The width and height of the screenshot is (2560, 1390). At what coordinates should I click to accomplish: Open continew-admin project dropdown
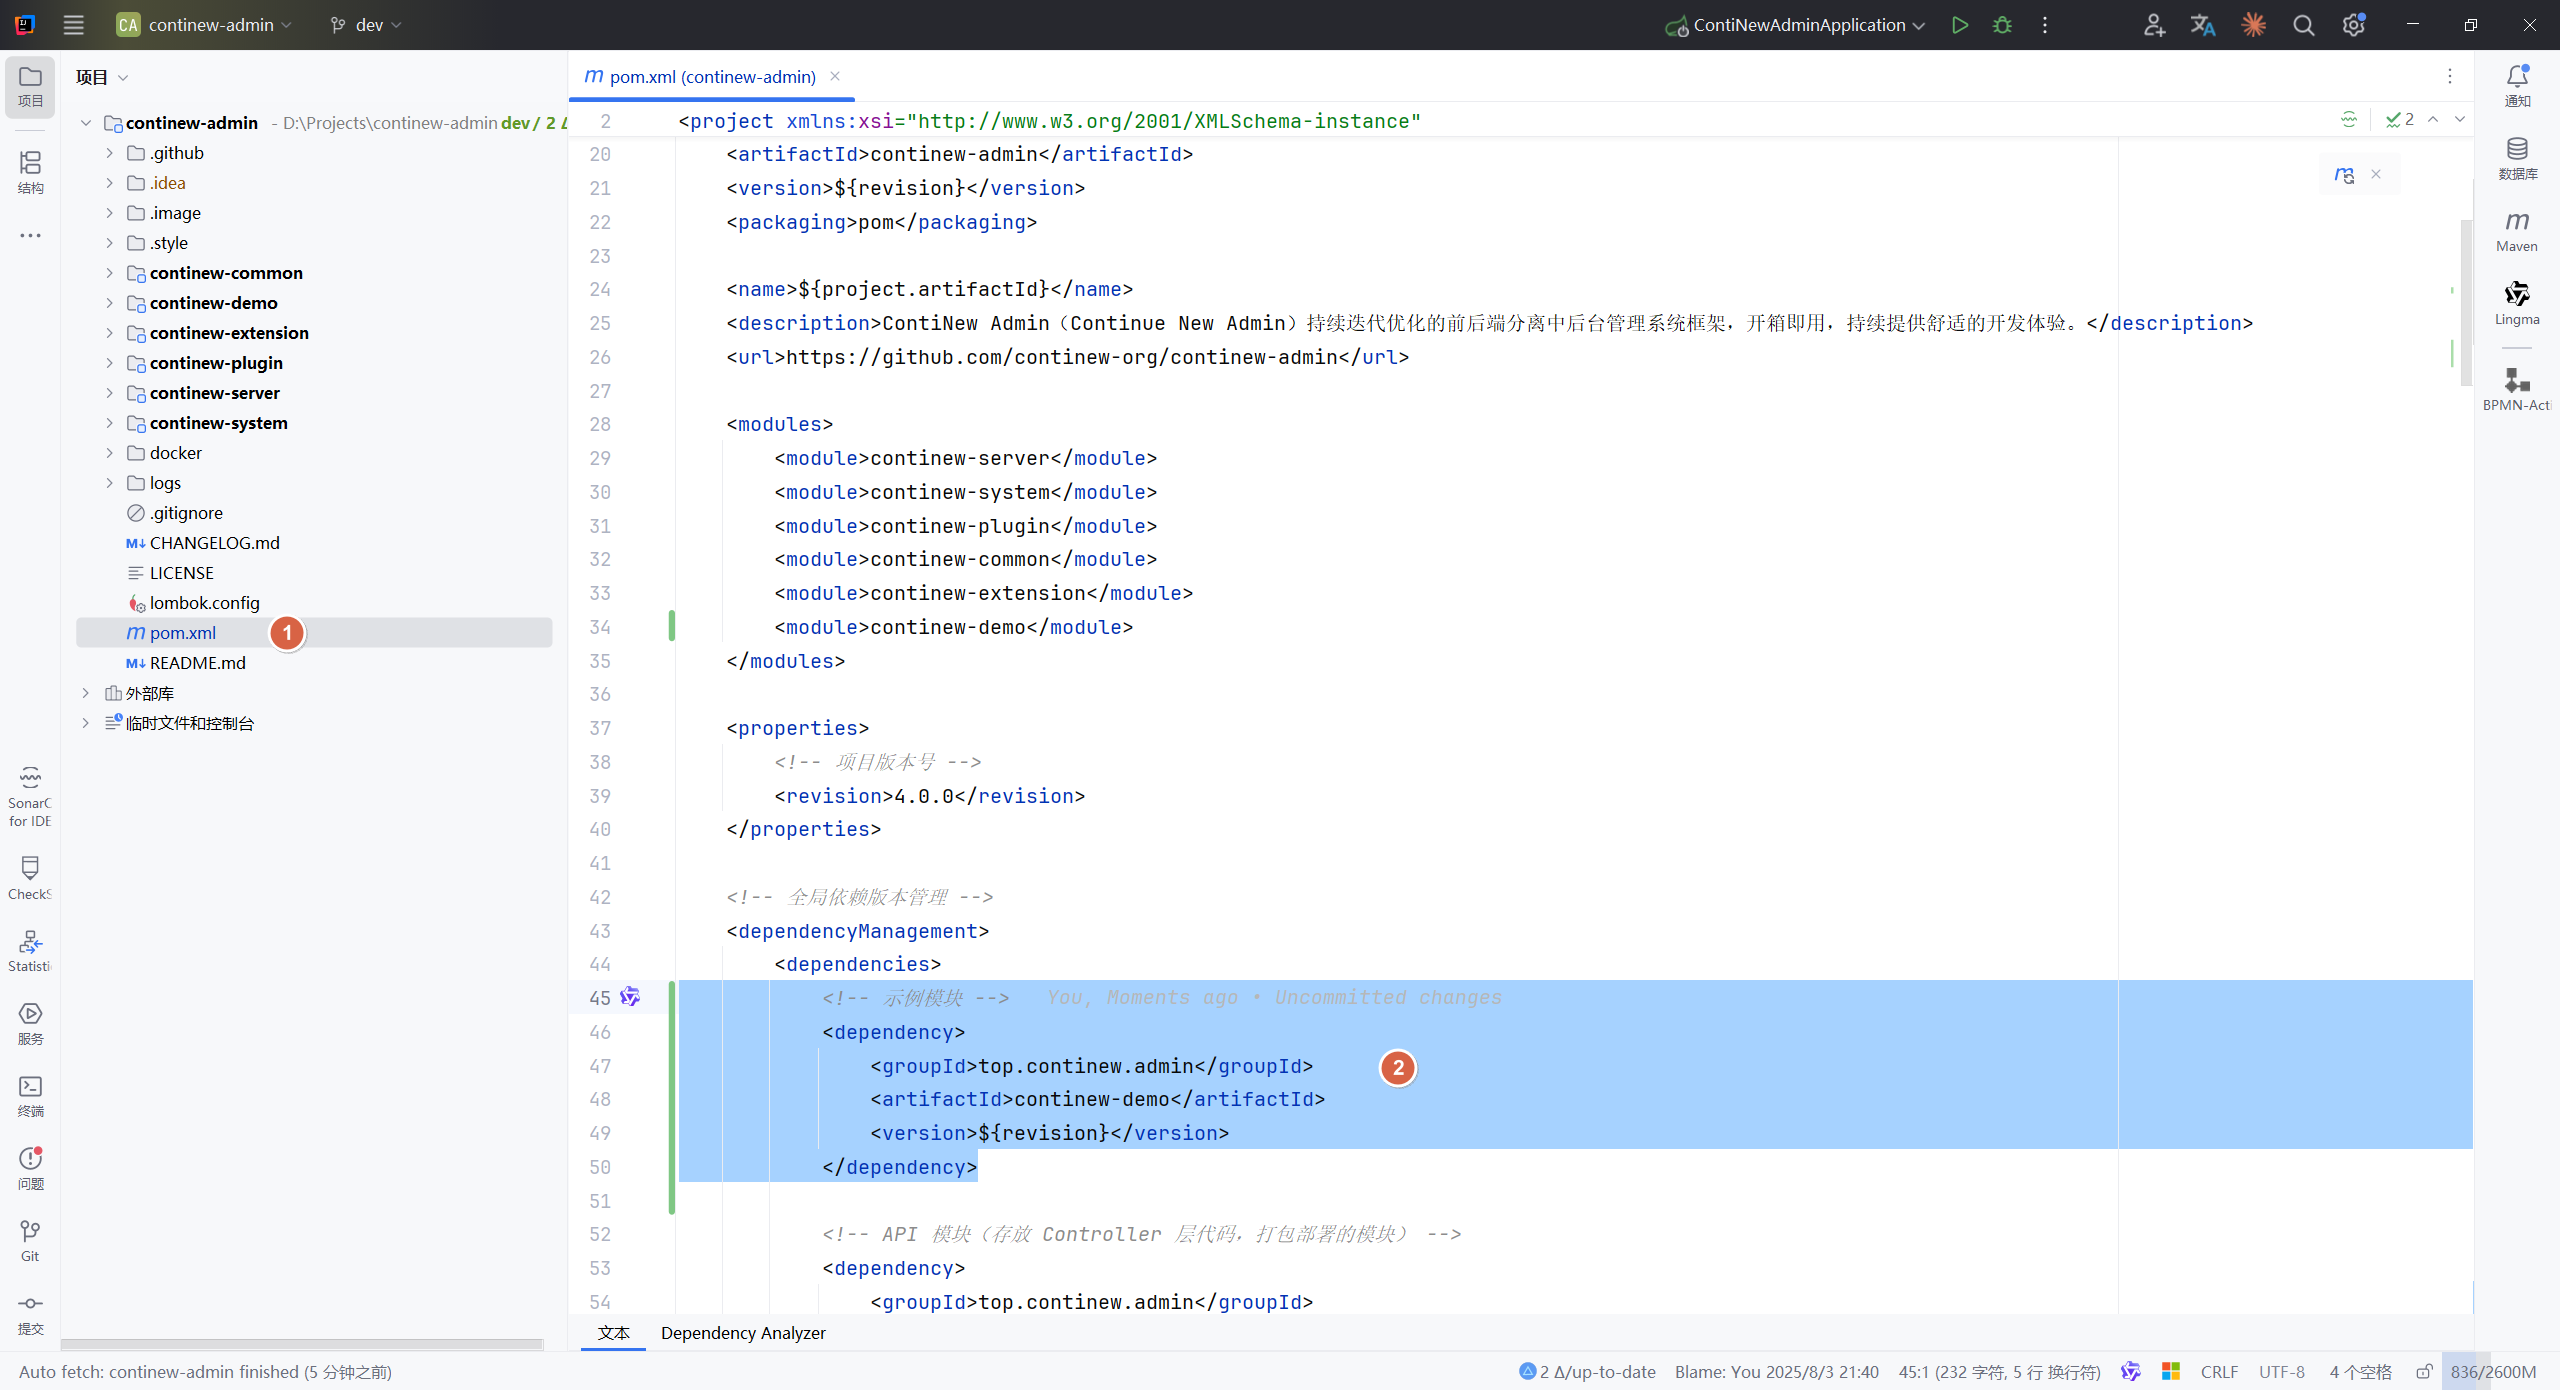[x=204, y=25]
